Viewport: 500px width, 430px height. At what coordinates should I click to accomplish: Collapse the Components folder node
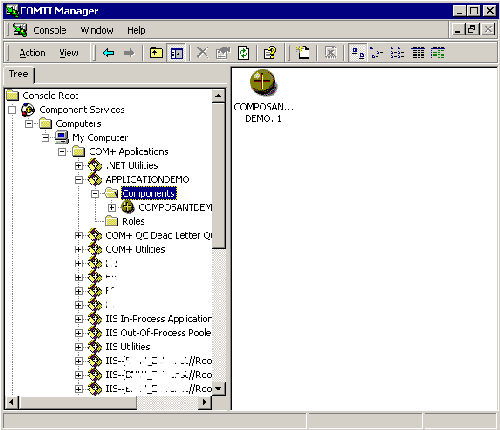pos(95,194)
